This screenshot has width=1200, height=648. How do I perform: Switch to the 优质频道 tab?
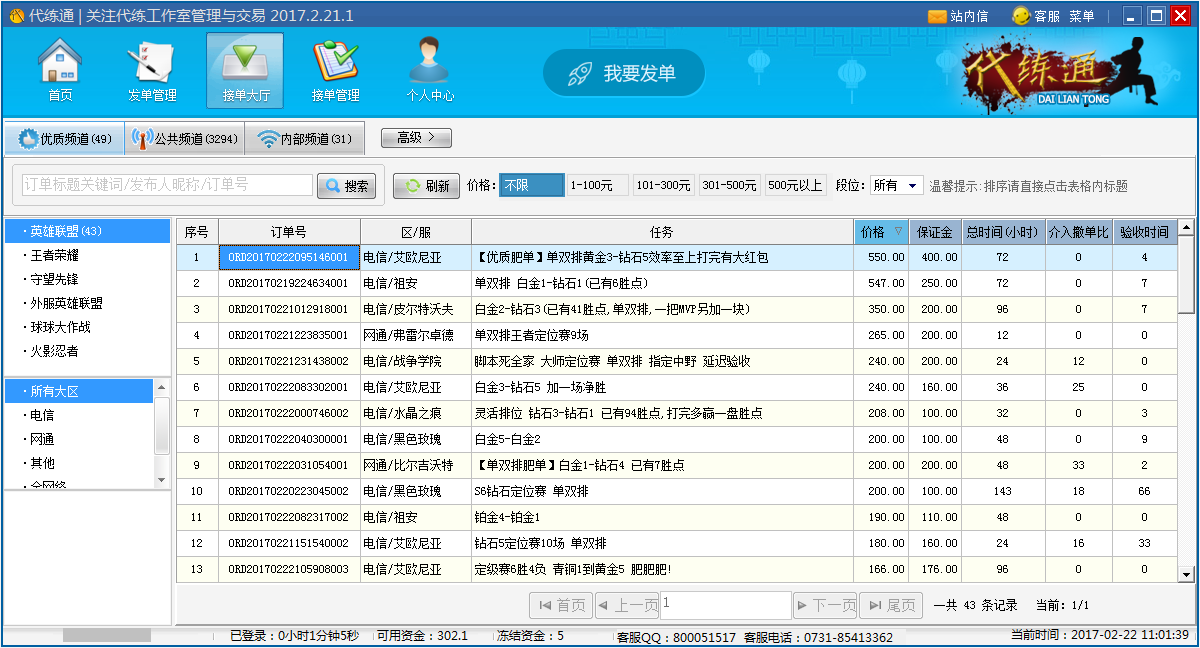pyautogui.click(x=64, y=139)
